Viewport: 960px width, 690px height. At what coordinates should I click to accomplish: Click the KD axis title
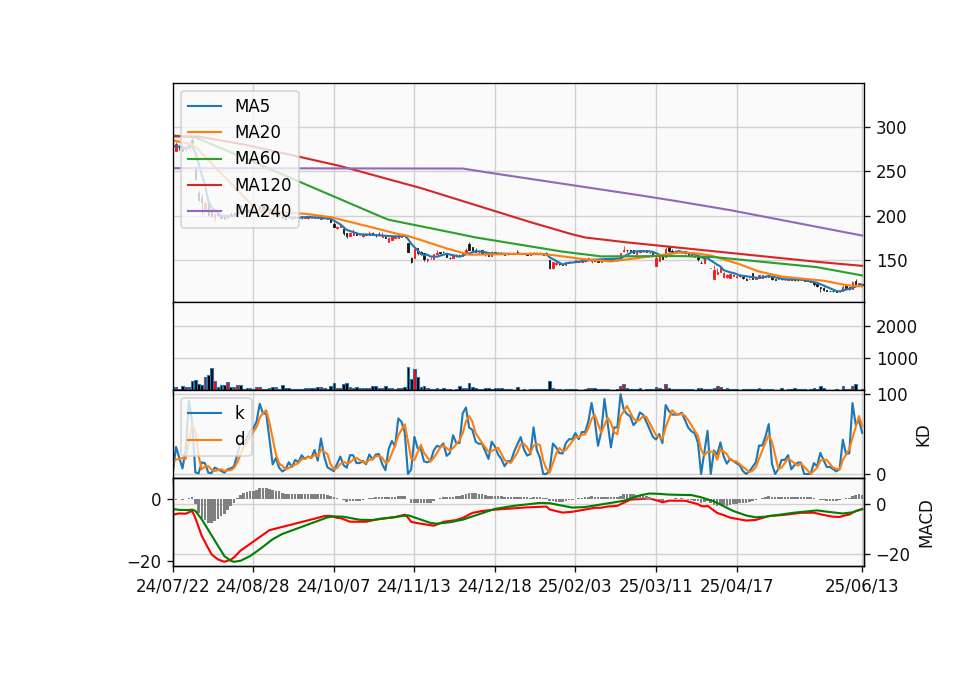click(923, 437)
